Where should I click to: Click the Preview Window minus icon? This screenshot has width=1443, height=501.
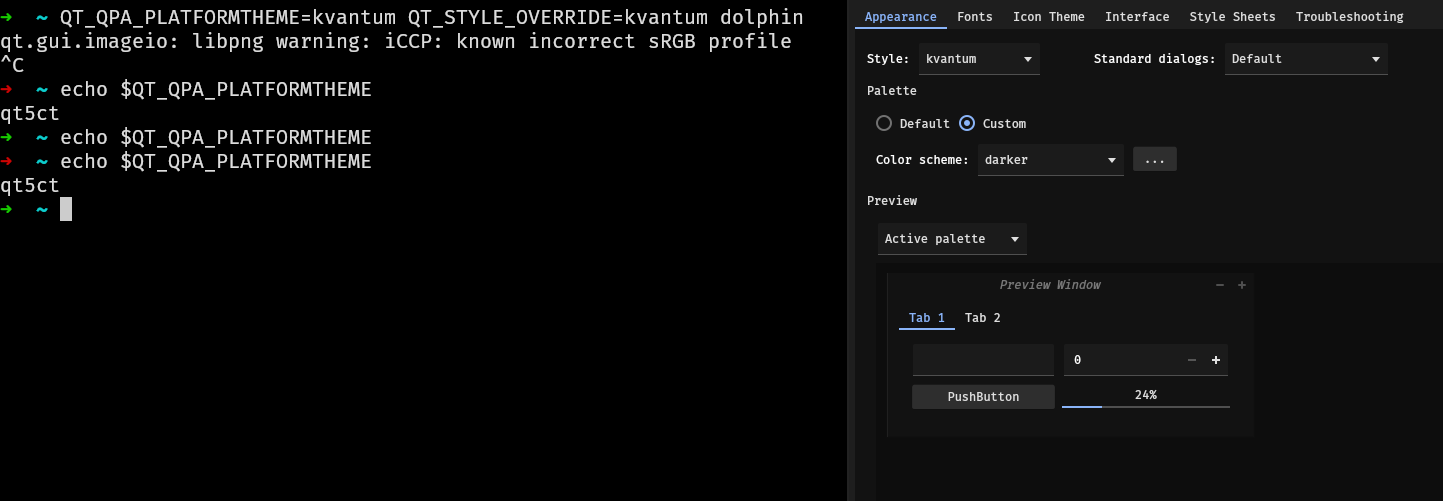click(1219, 285)
